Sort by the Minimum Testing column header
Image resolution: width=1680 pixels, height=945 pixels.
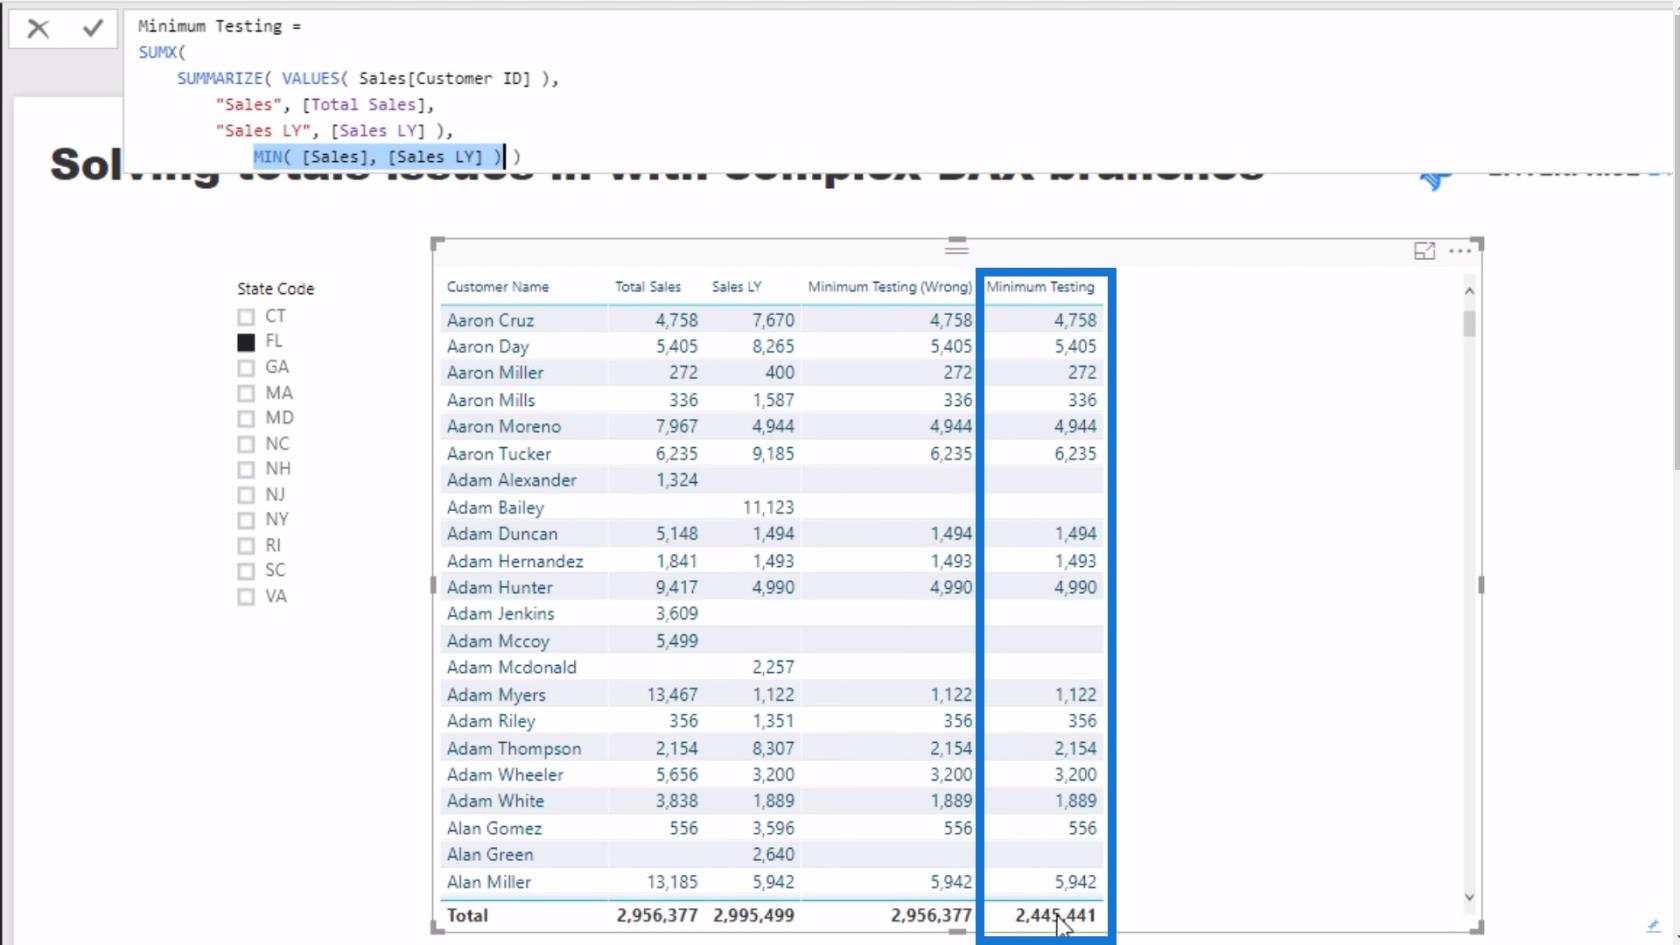(x=1040, y=287)
